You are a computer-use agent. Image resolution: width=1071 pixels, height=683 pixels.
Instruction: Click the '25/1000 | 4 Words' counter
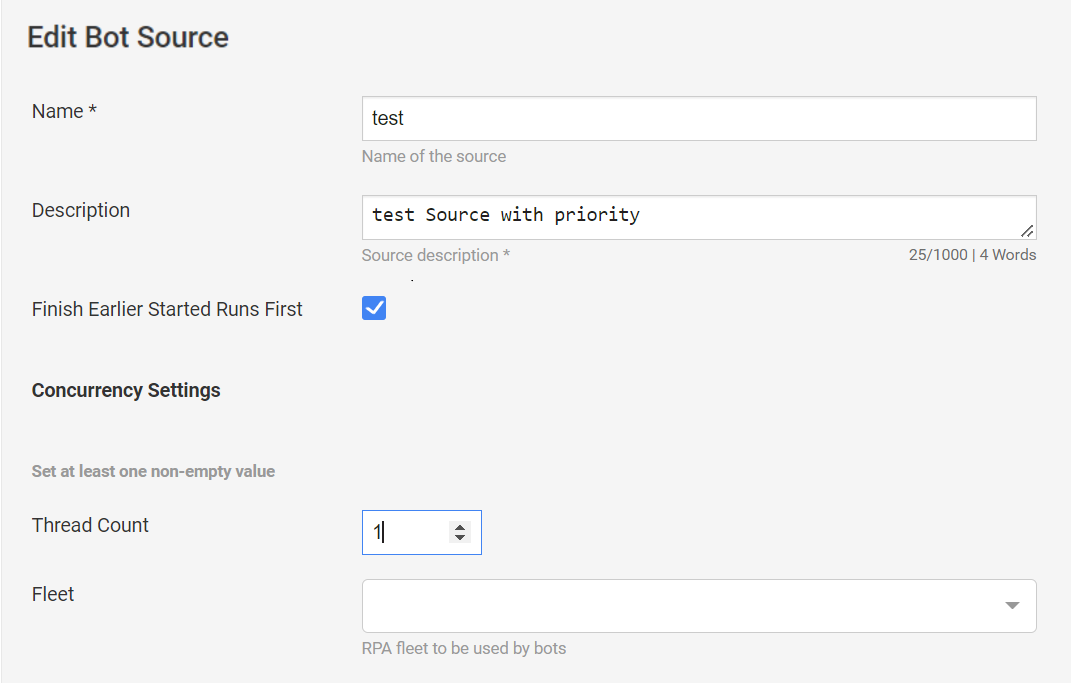click(972, 255)
